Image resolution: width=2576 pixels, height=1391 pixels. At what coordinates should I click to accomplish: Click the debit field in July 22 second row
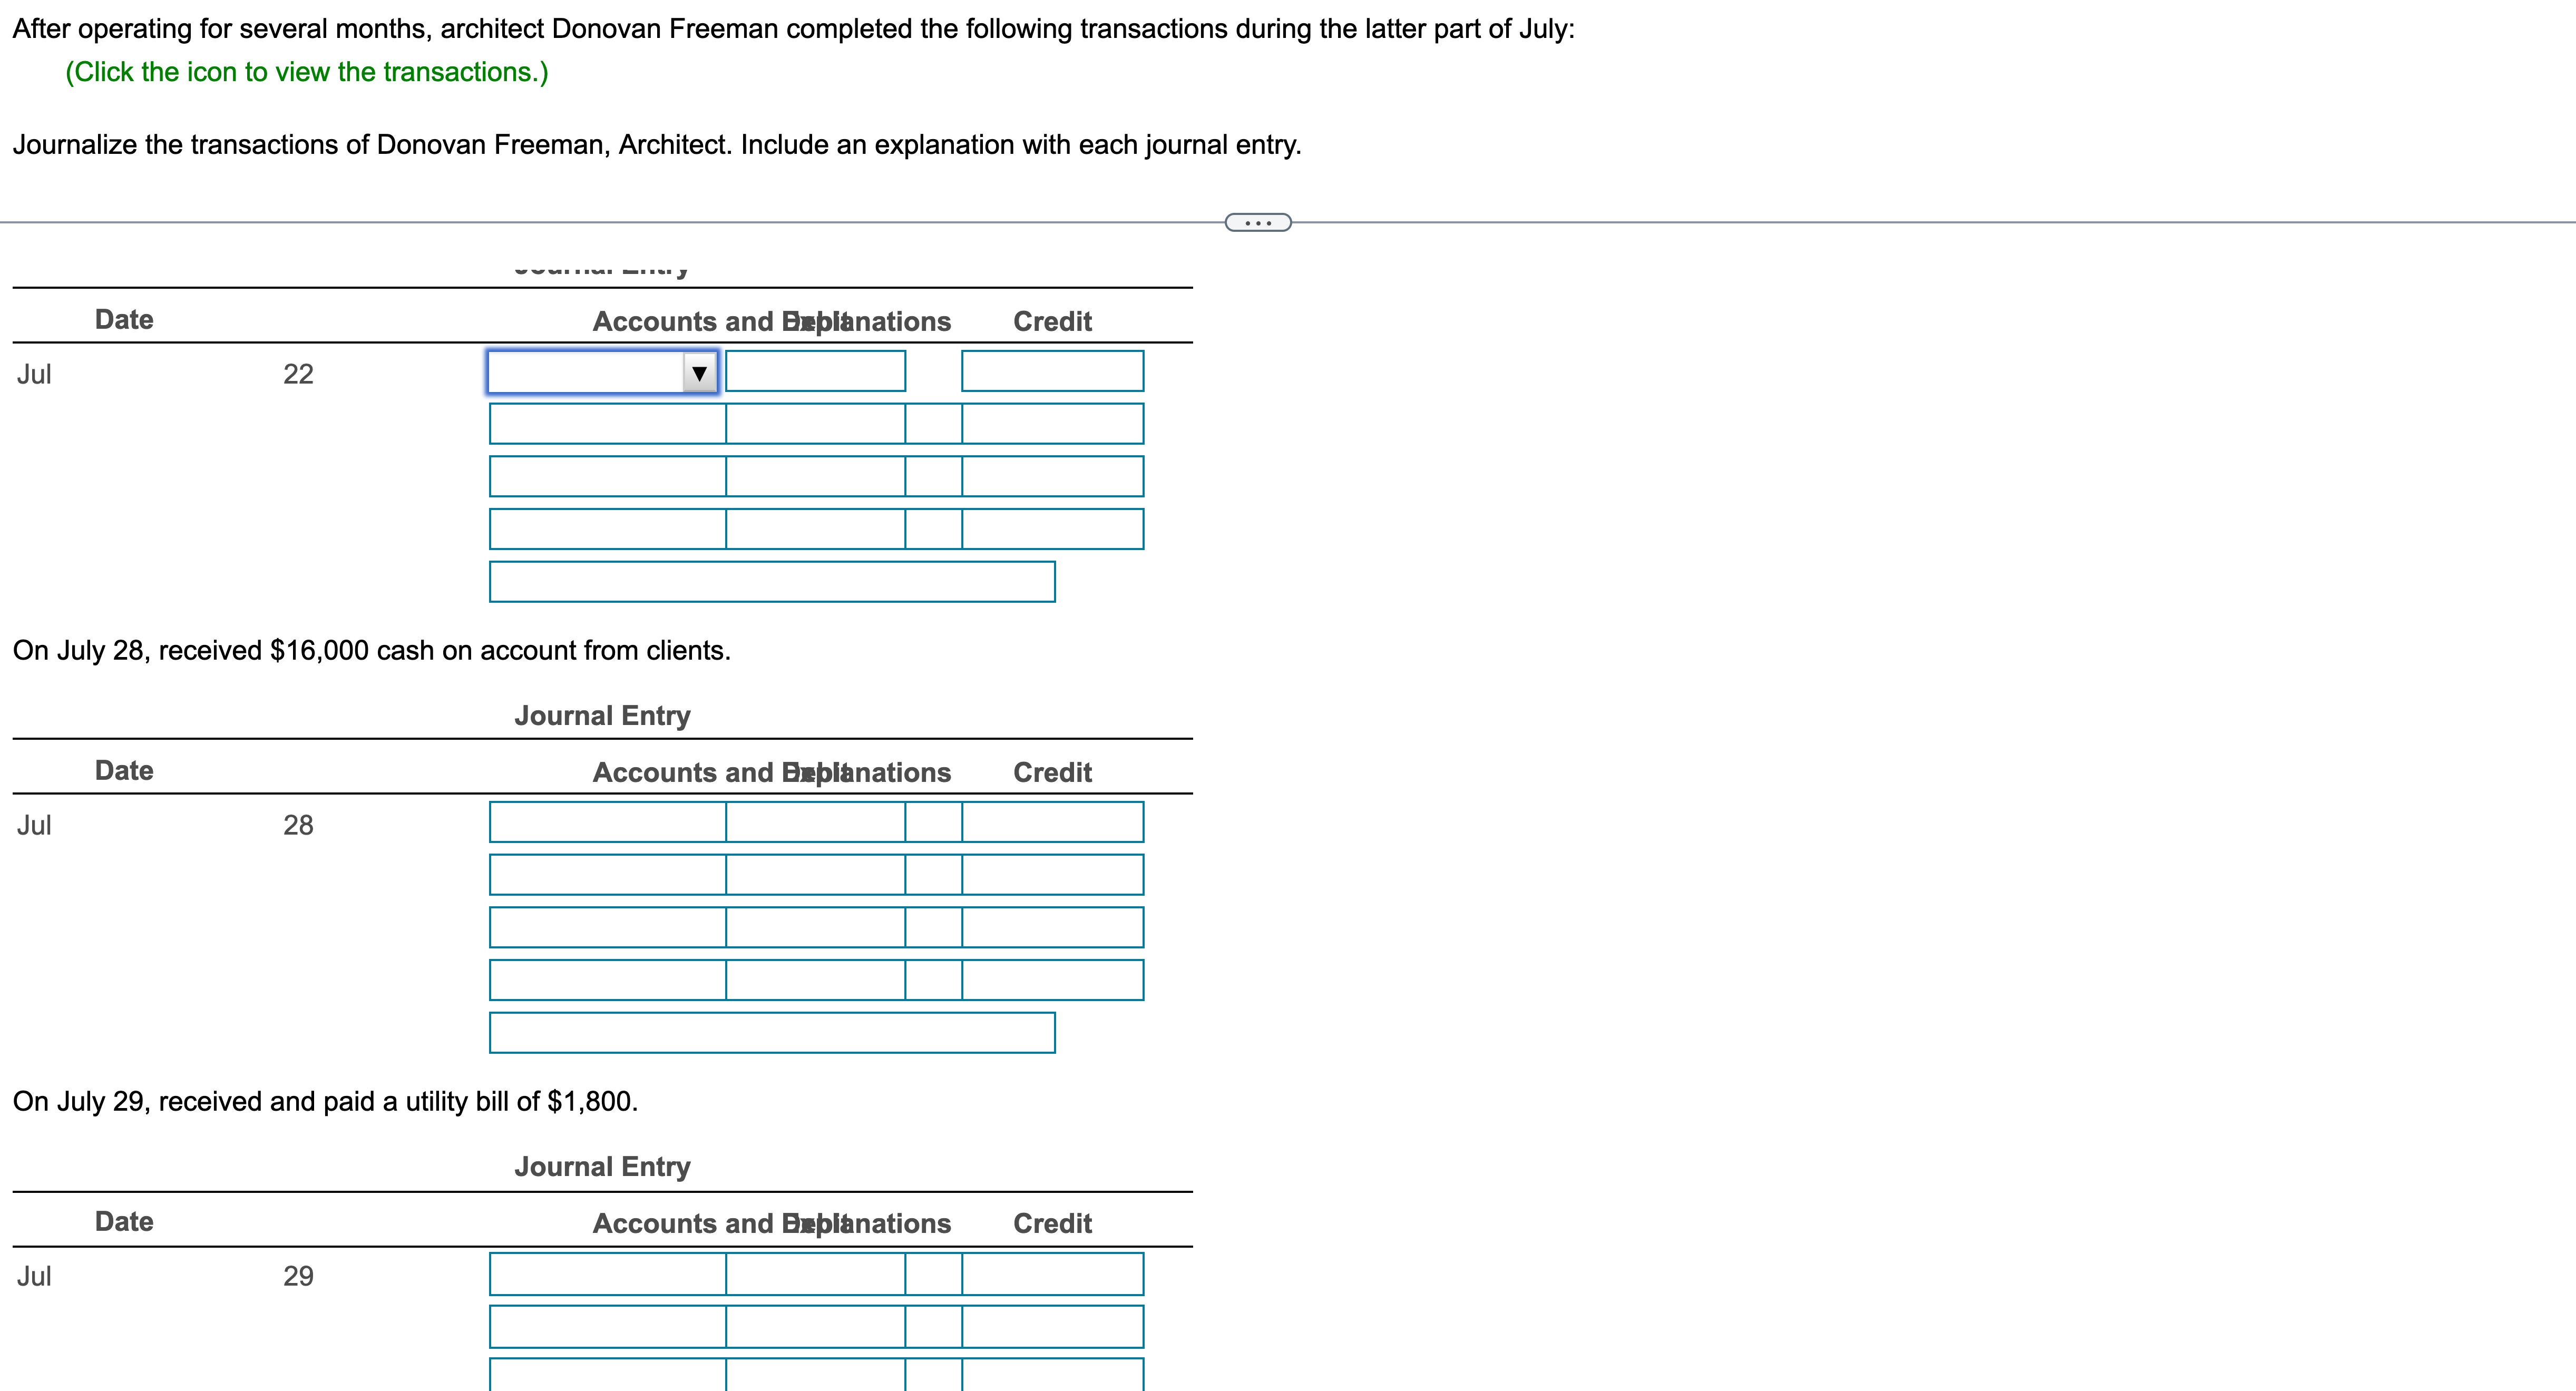click(x=815, y=424)
